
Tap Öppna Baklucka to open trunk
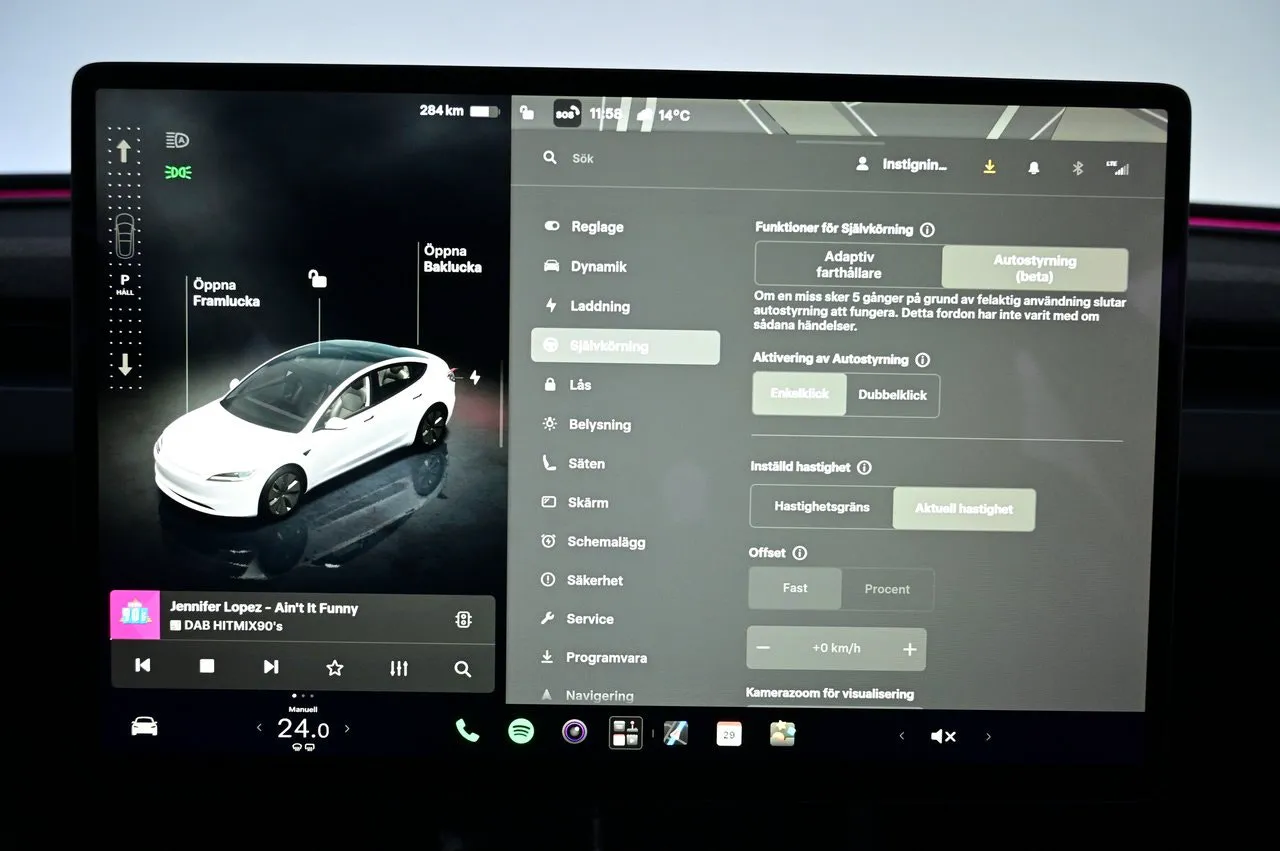click(x=452, y=259)
